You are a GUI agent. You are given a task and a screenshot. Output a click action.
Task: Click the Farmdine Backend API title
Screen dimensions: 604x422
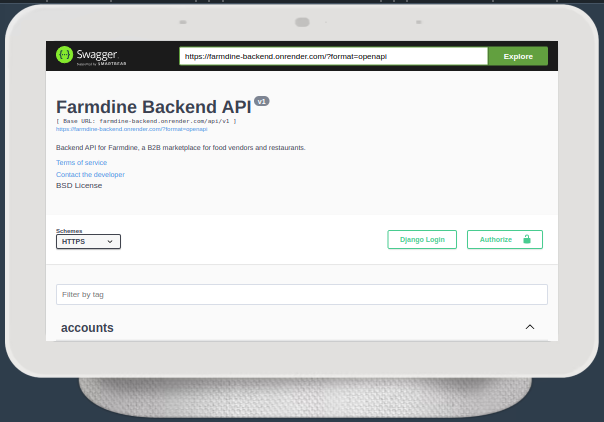coord(154,107)
